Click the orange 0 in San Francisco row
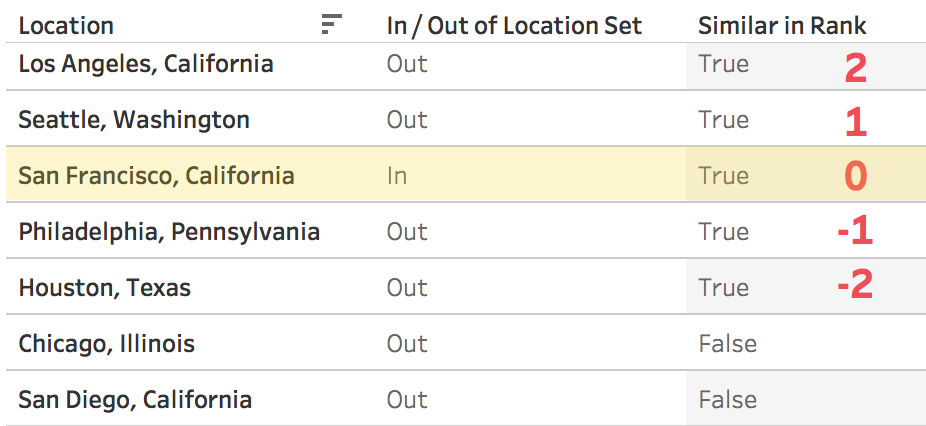Viewport: 926px width, 426px height. coord(856,176)
